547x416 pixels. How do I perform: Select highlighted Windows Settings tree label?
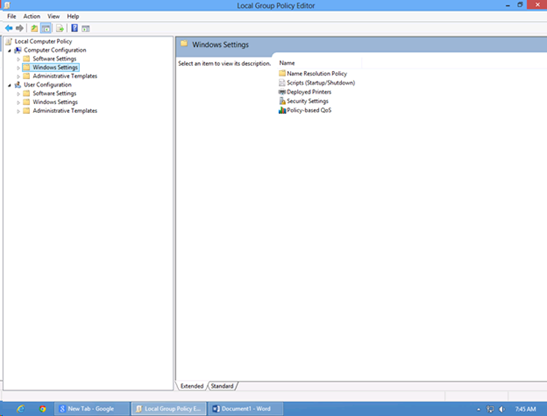(x=55, y=67)
